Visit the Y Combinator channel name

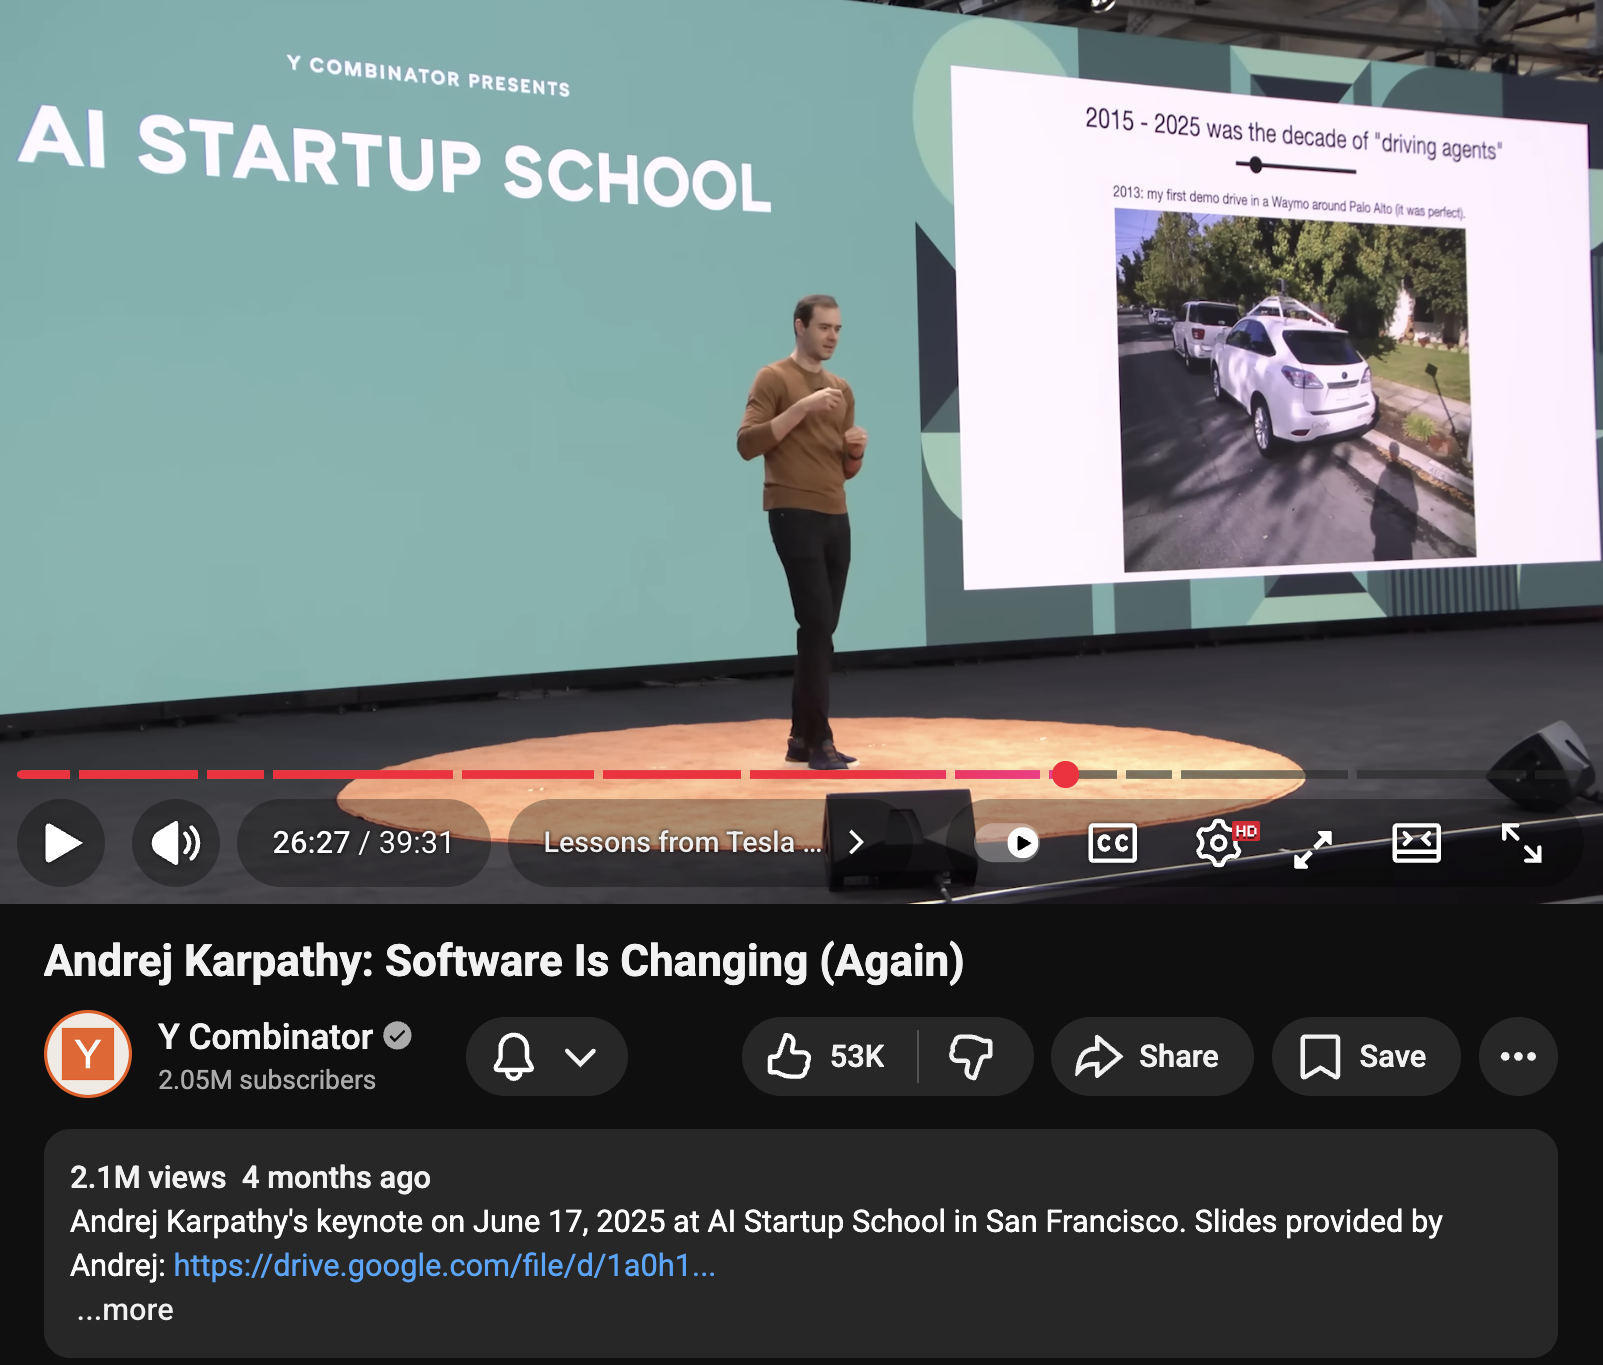coord(266,1037)
